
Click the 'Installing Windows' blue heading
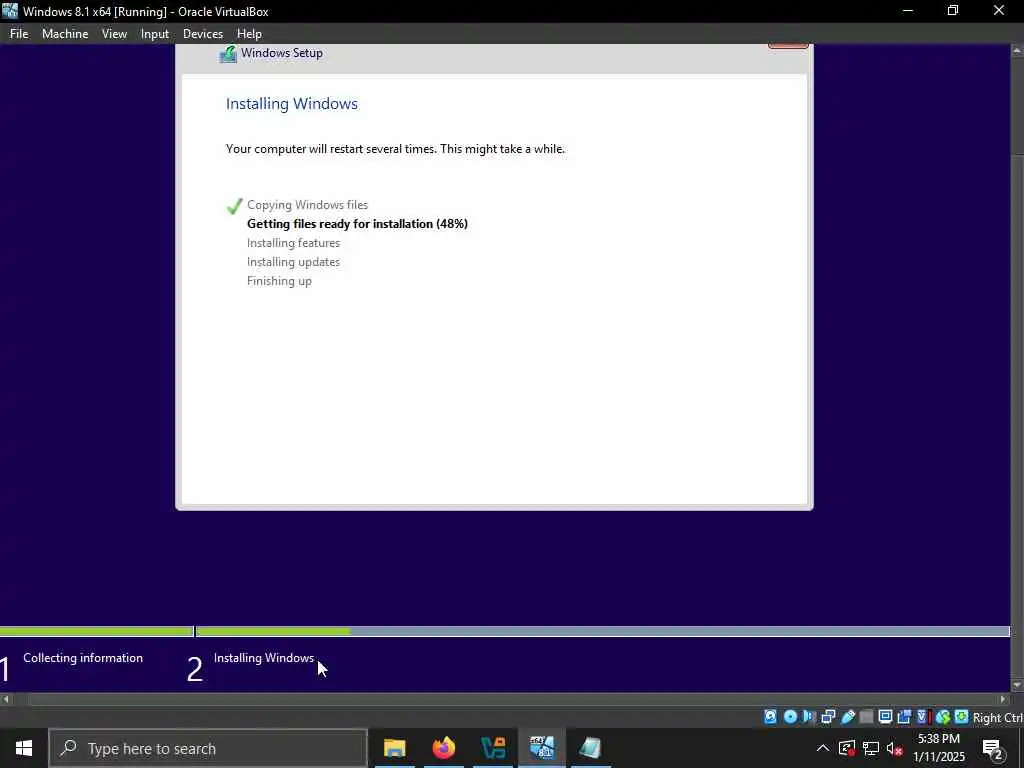(292, 104)
